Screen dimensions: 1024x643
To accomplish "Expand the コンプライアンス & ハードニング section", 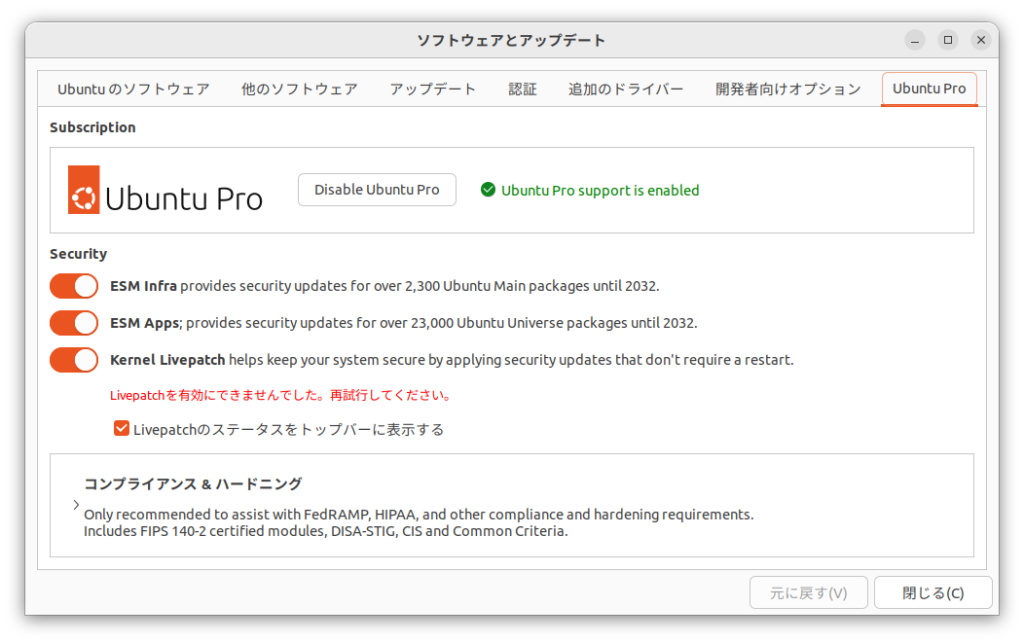I will click(x=76, y=505).
